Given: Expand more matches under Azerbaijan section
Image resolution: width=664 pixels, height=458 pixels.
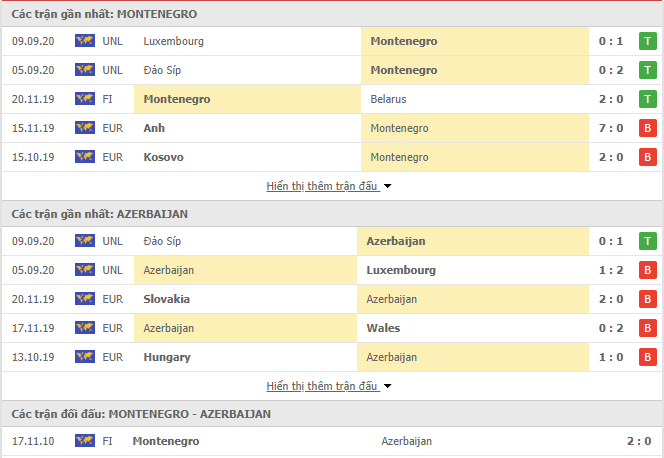Looking at the screenshot, I should pos(322,386).
